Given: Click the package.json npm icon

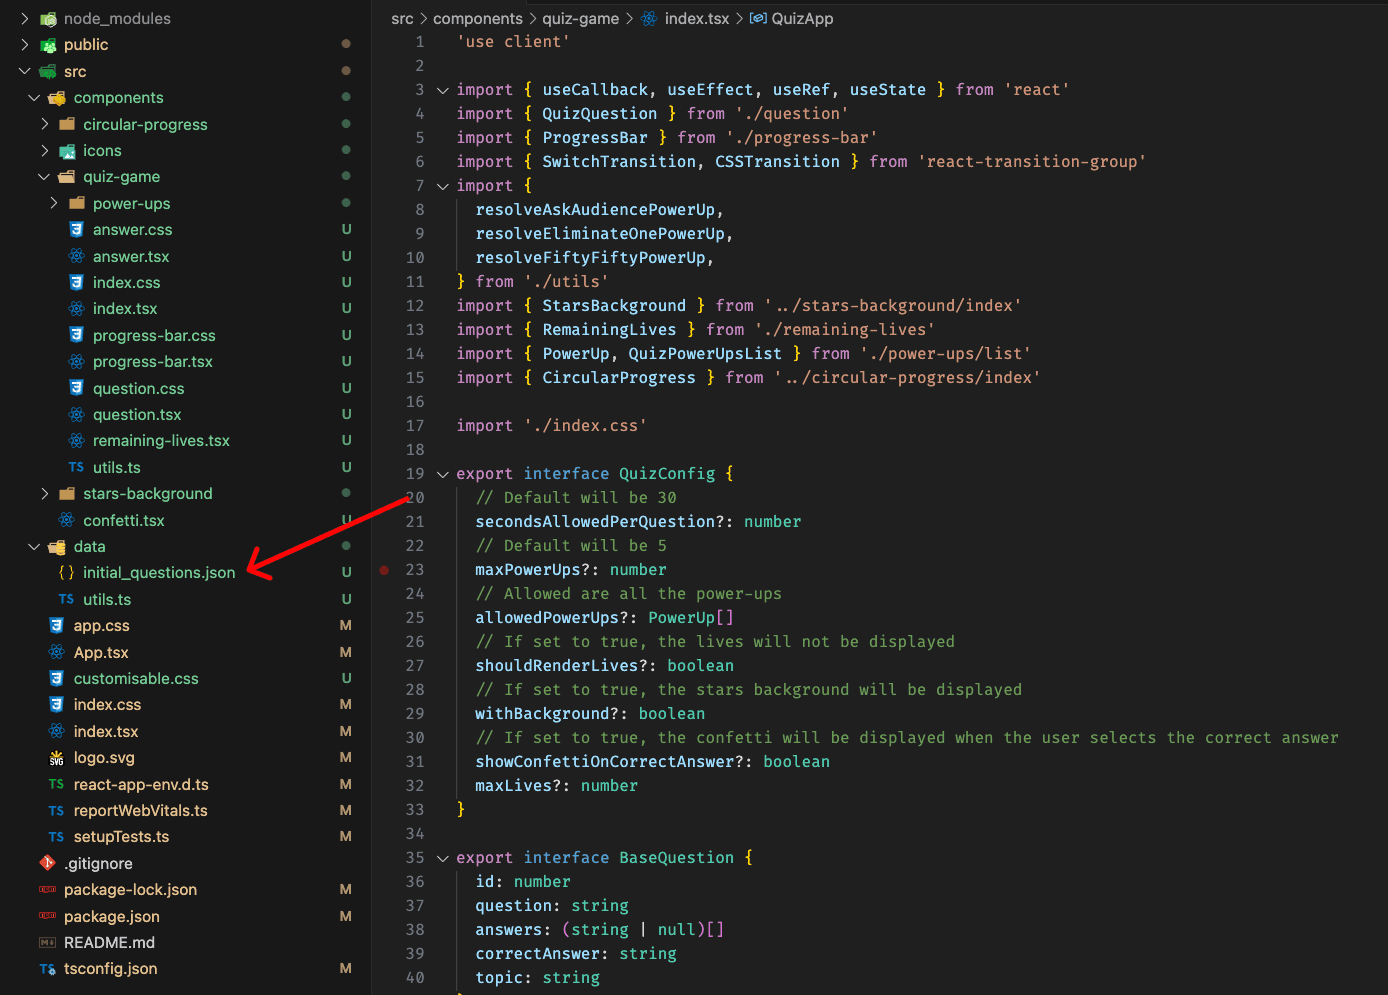Looking at the screenshot, I should click(x=47, y=916).
